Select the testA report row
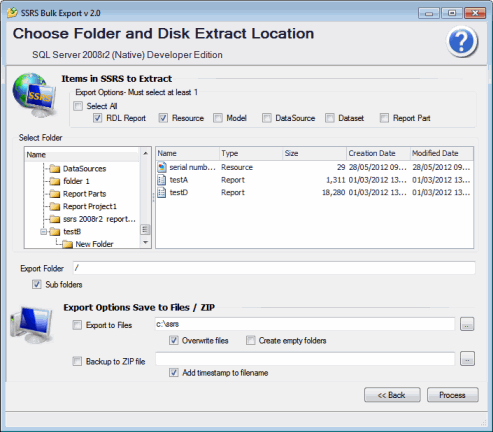This screenshot has width=493, height=432. pyautogui.click(x=314, y=180)
